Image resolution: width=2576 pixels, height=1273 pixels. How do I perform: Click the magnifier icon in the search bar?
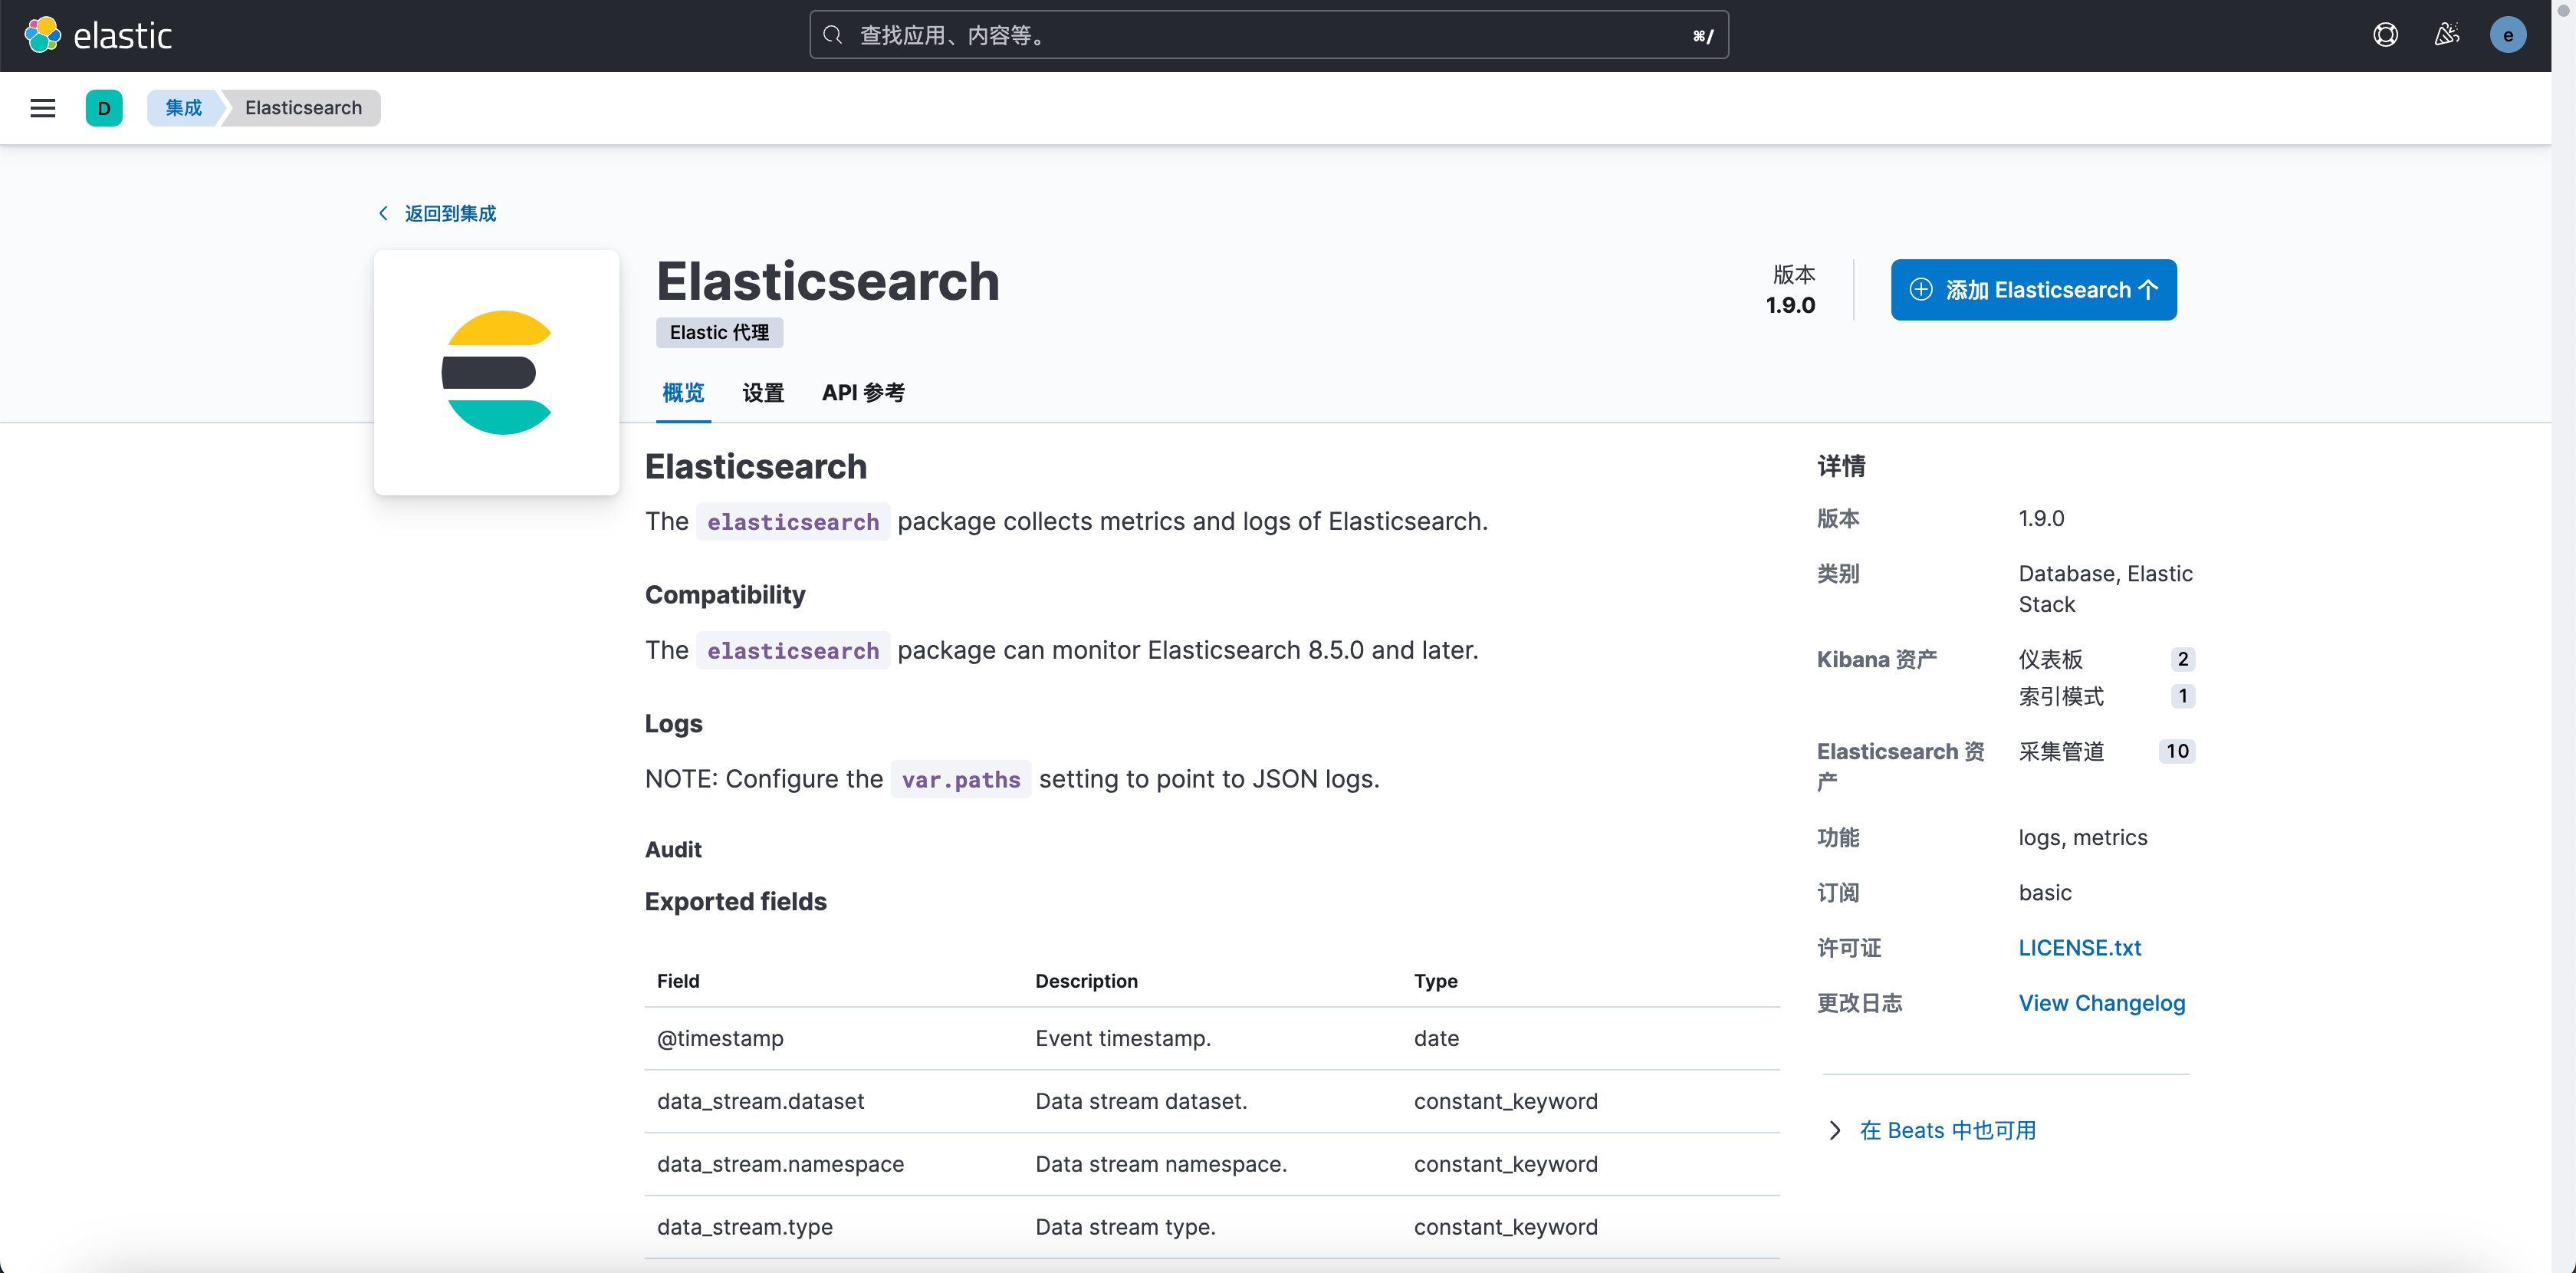(x=832, y=34)
